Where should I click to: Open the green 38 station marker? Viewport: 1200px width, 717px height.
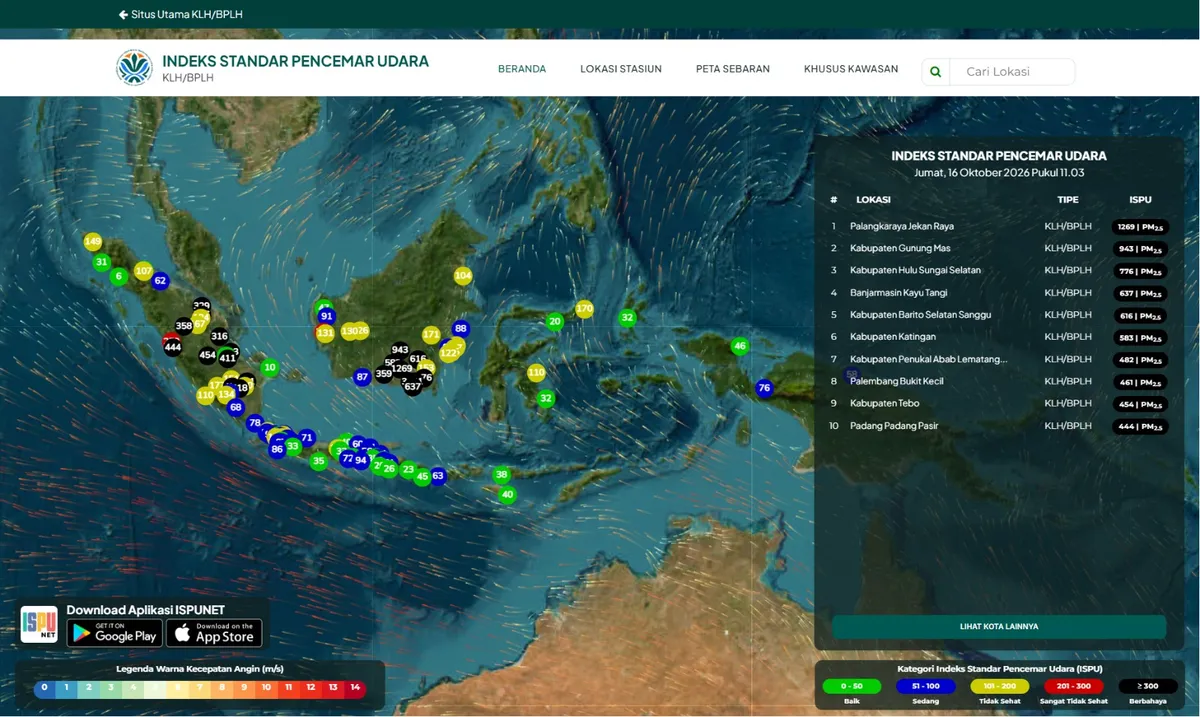click(502, 475)
